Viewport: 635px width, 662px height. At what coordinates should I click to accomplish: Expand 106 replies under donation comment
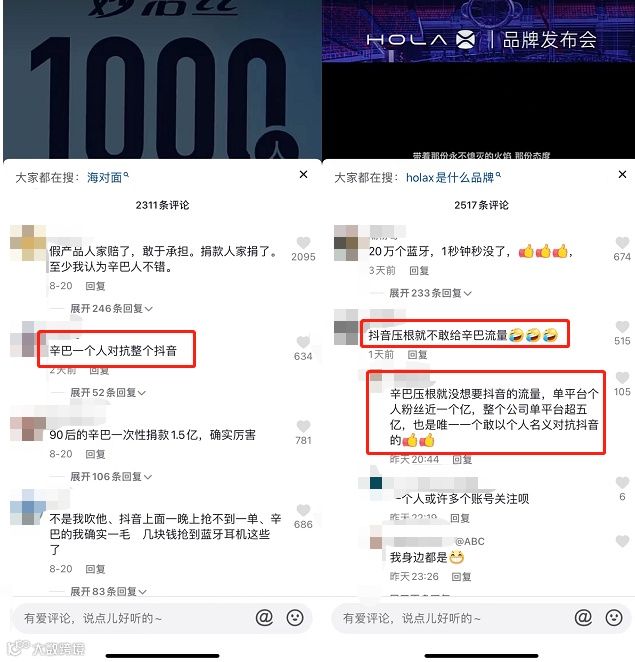pyautogui.click(x=111, y=477)
